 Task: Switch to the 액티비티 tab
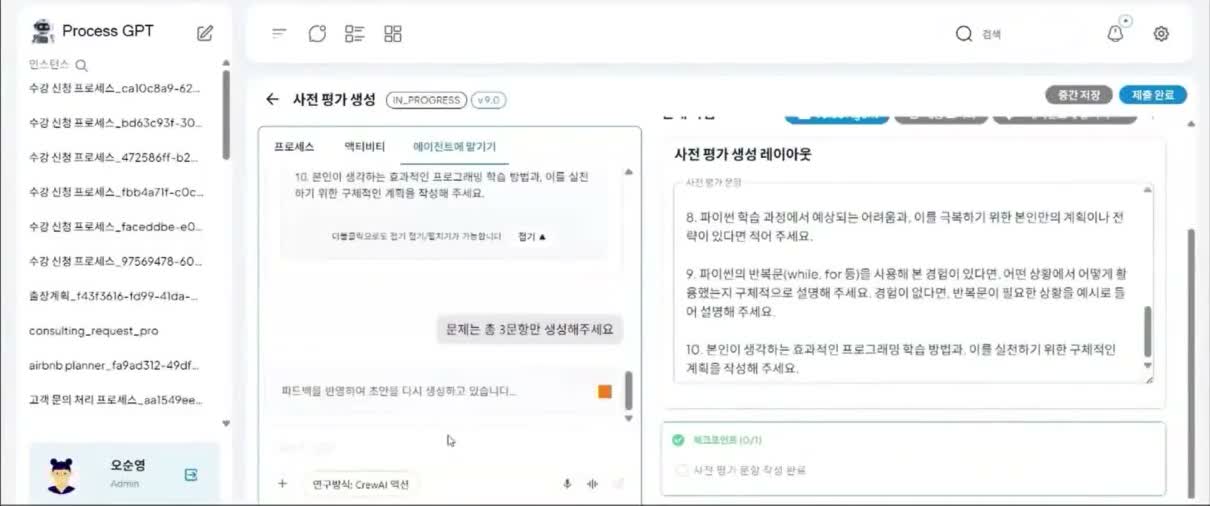pos(365,146)
